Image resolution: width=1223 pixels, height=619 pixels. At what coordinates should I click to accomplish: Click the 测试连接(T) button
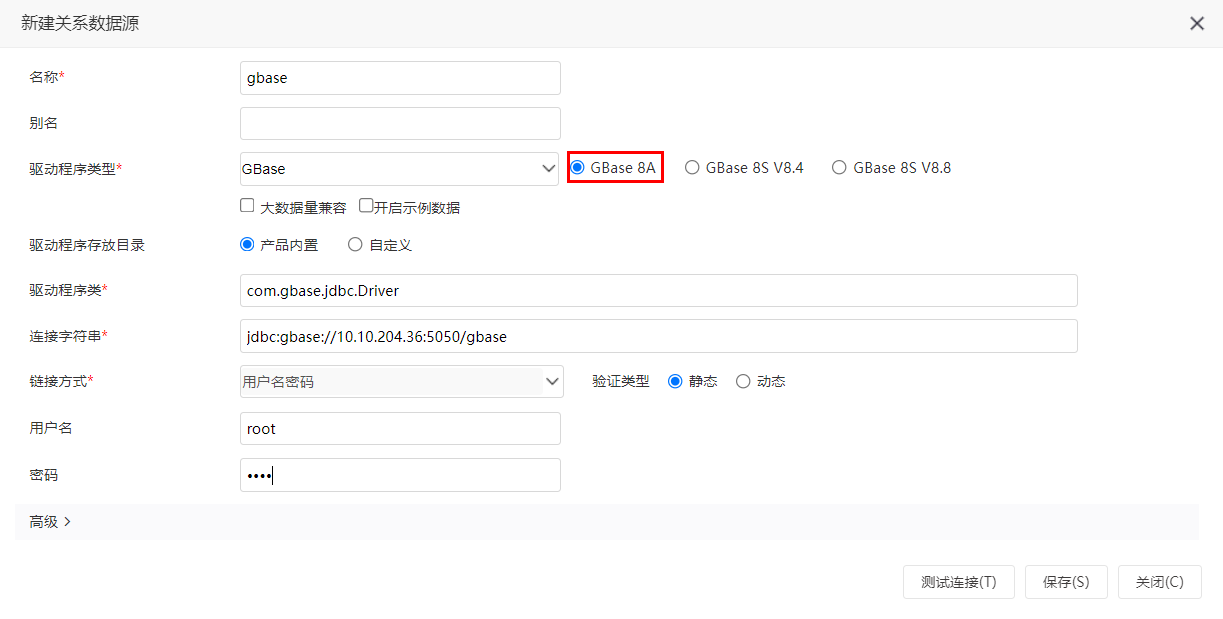[x=959, y=582]
